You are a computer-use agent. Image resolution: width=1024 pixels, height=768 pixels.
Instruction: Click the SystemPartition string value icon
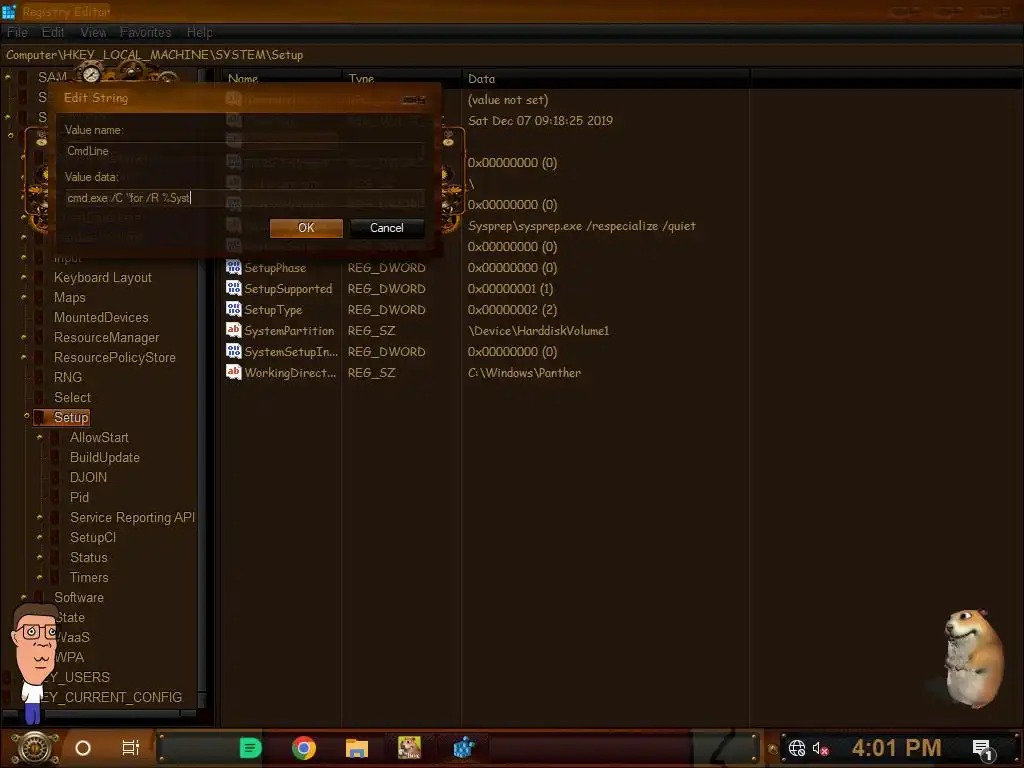233,330
